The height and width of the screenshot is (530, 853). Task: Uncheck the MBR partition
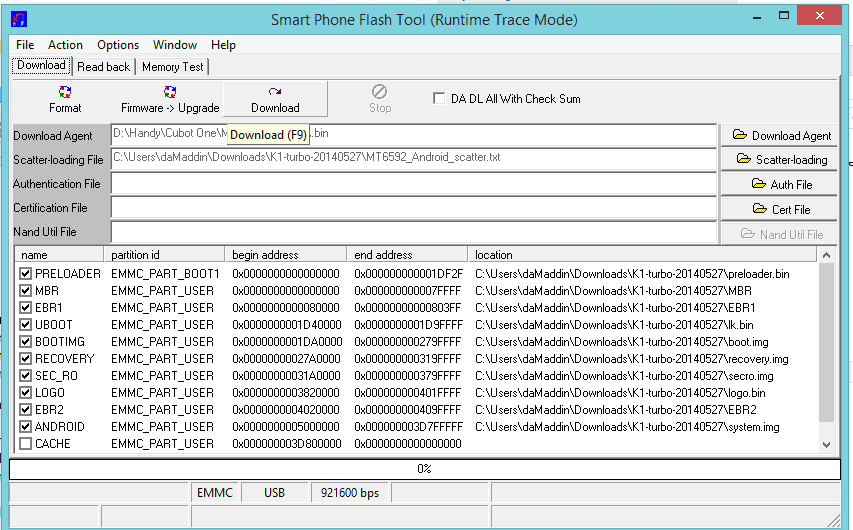click(25, 291)
